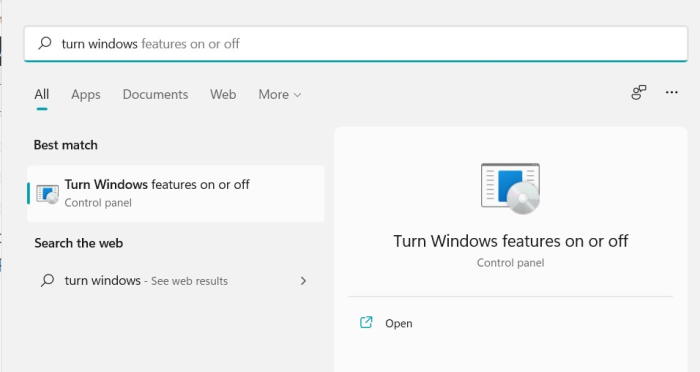Click the Turn Windows features title in preview pane
Image resolution: width=700 pixels, height=372 pixels.
click(510, 241)
